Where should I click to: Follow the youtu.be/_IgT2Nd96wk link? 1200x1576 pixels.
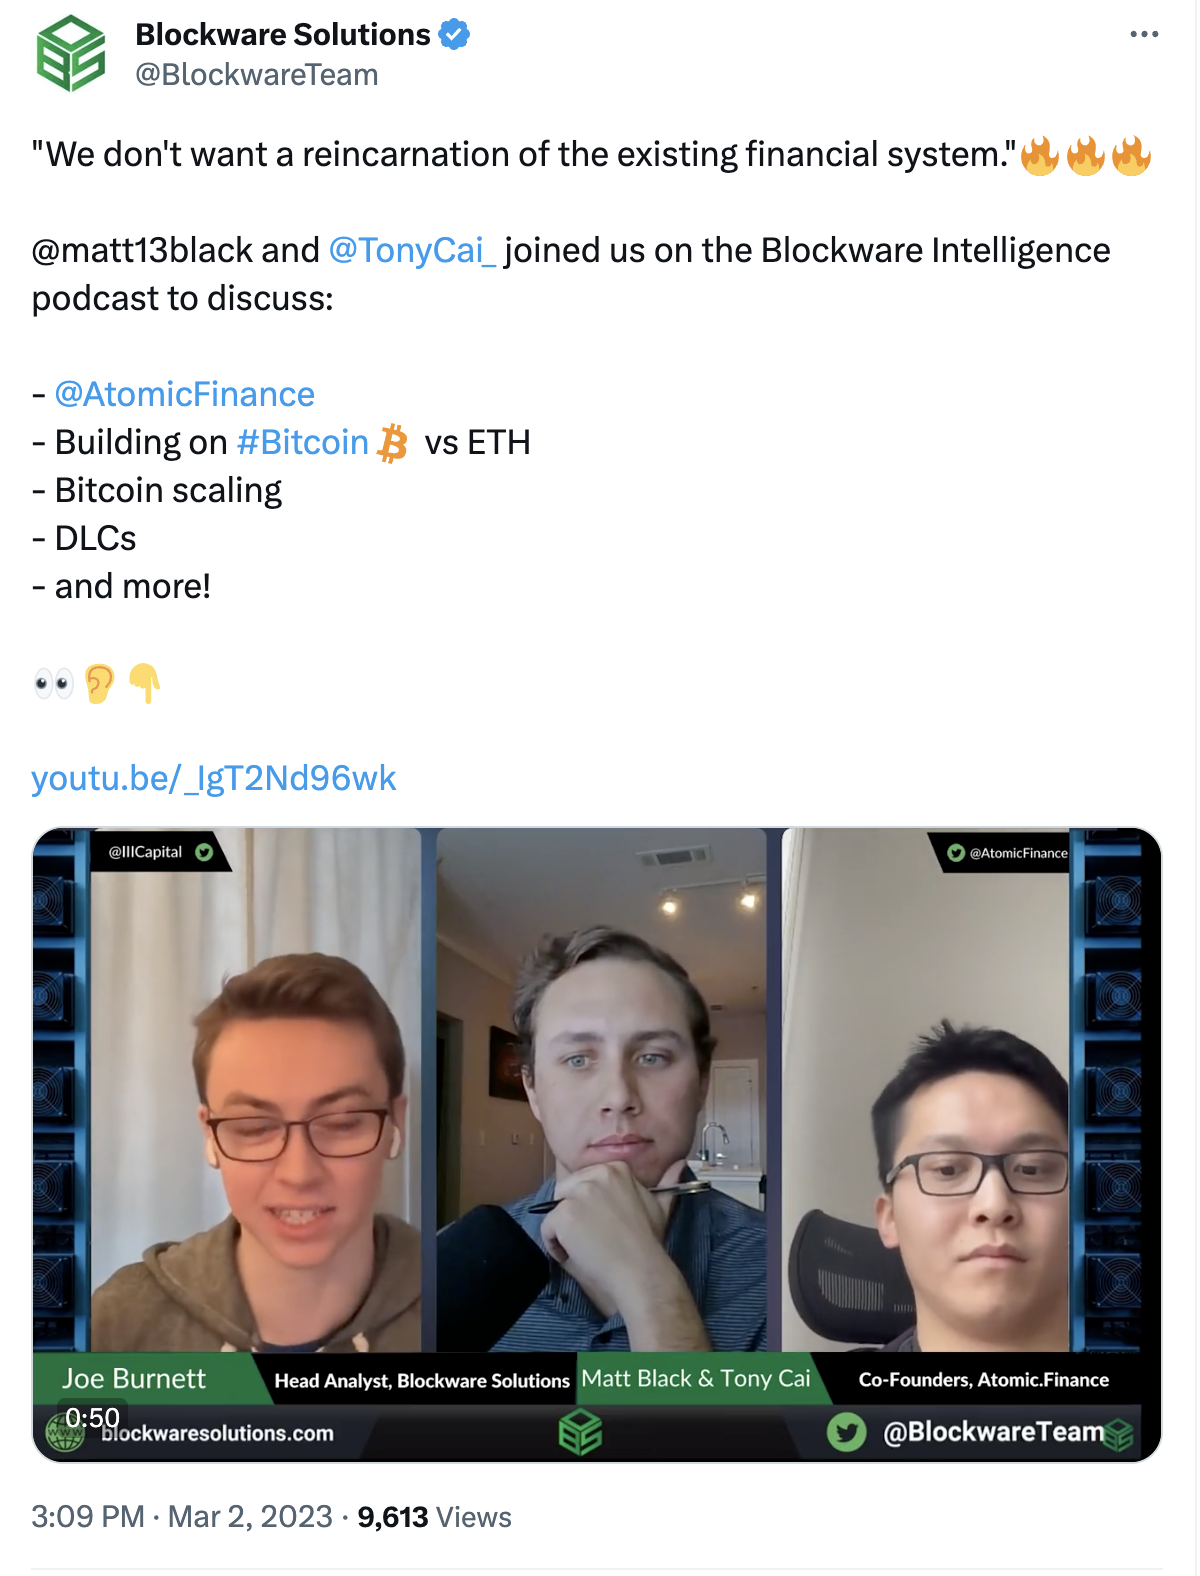[x=214, y=778]
